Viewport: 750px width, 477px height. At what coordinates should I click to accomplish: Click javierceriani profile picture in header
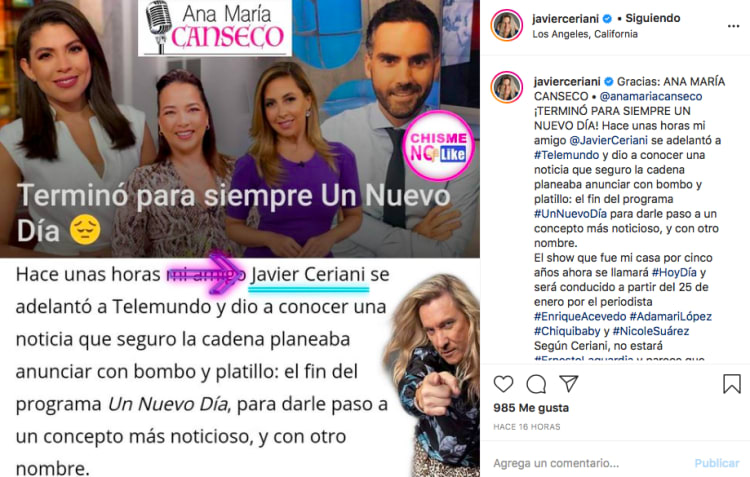click(x=507, y=25)
